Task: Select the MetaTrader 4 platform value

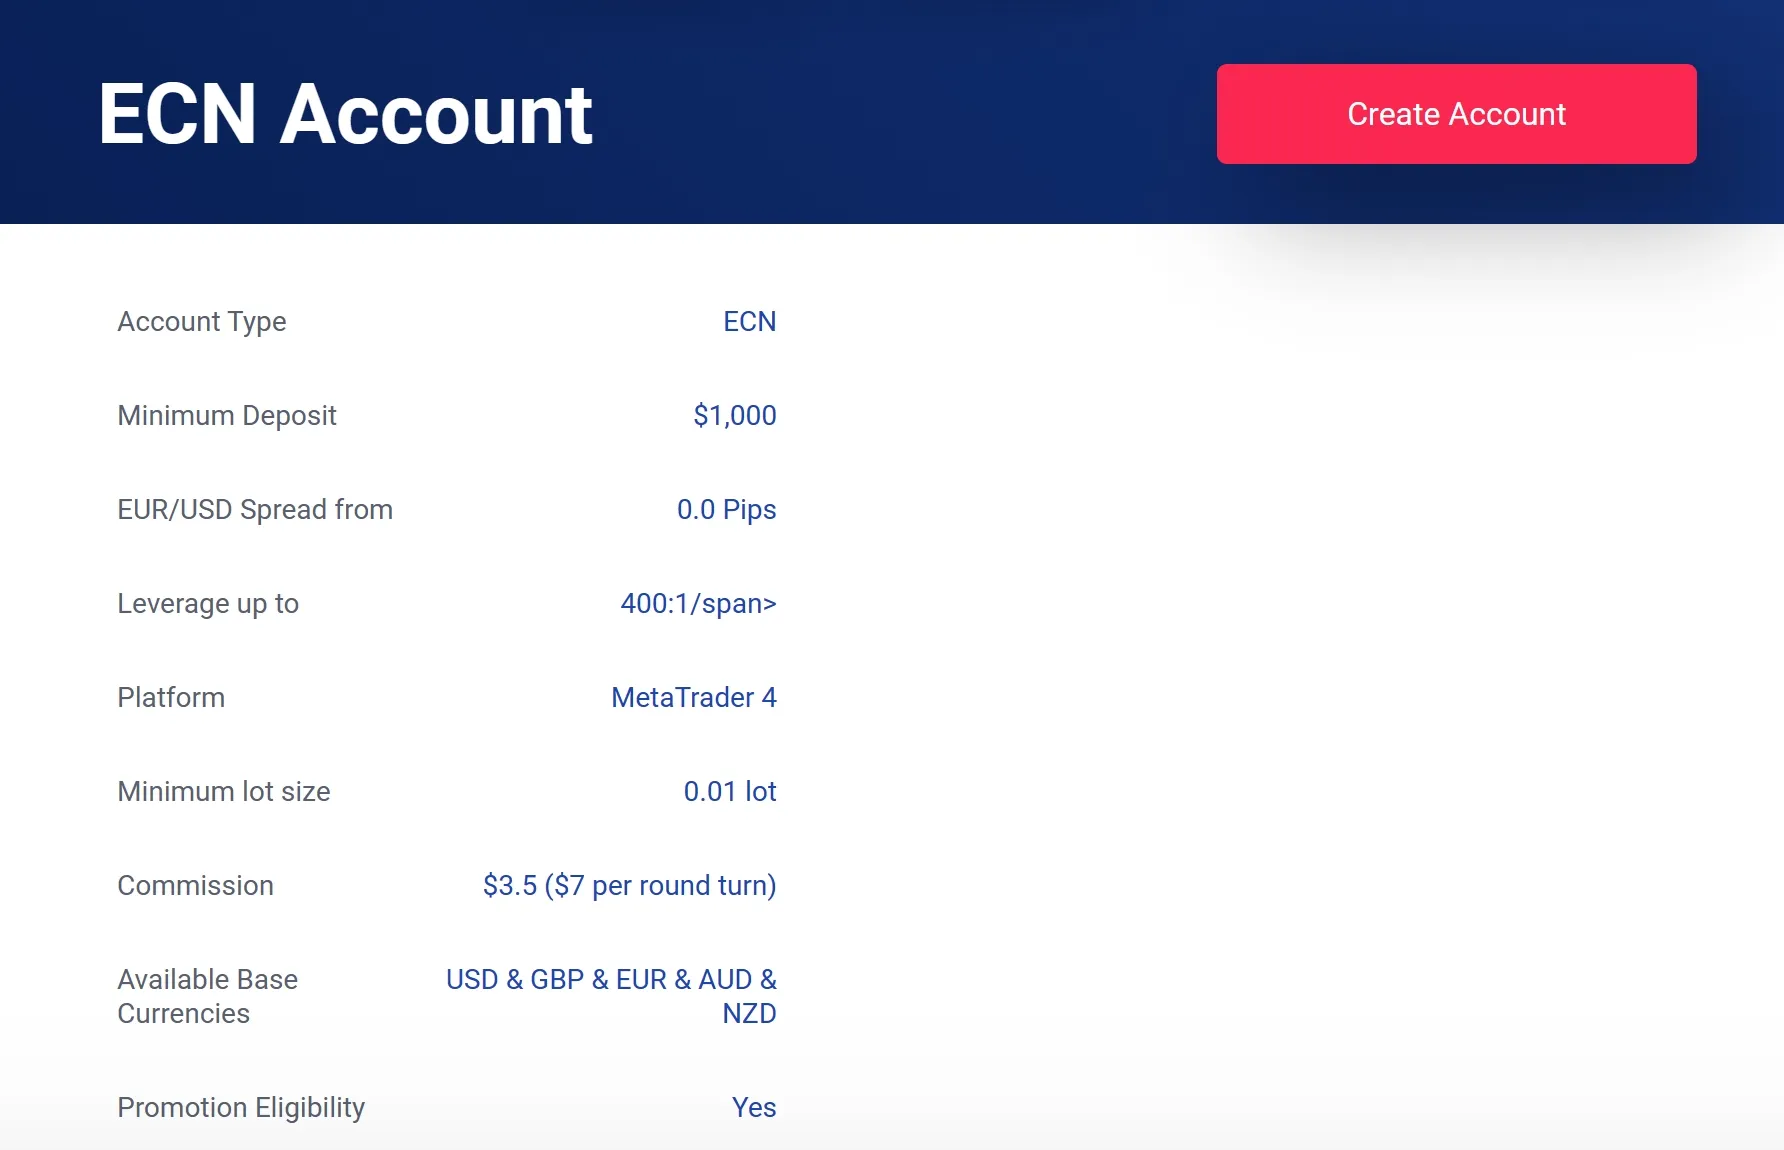Action: coord(694,697)
